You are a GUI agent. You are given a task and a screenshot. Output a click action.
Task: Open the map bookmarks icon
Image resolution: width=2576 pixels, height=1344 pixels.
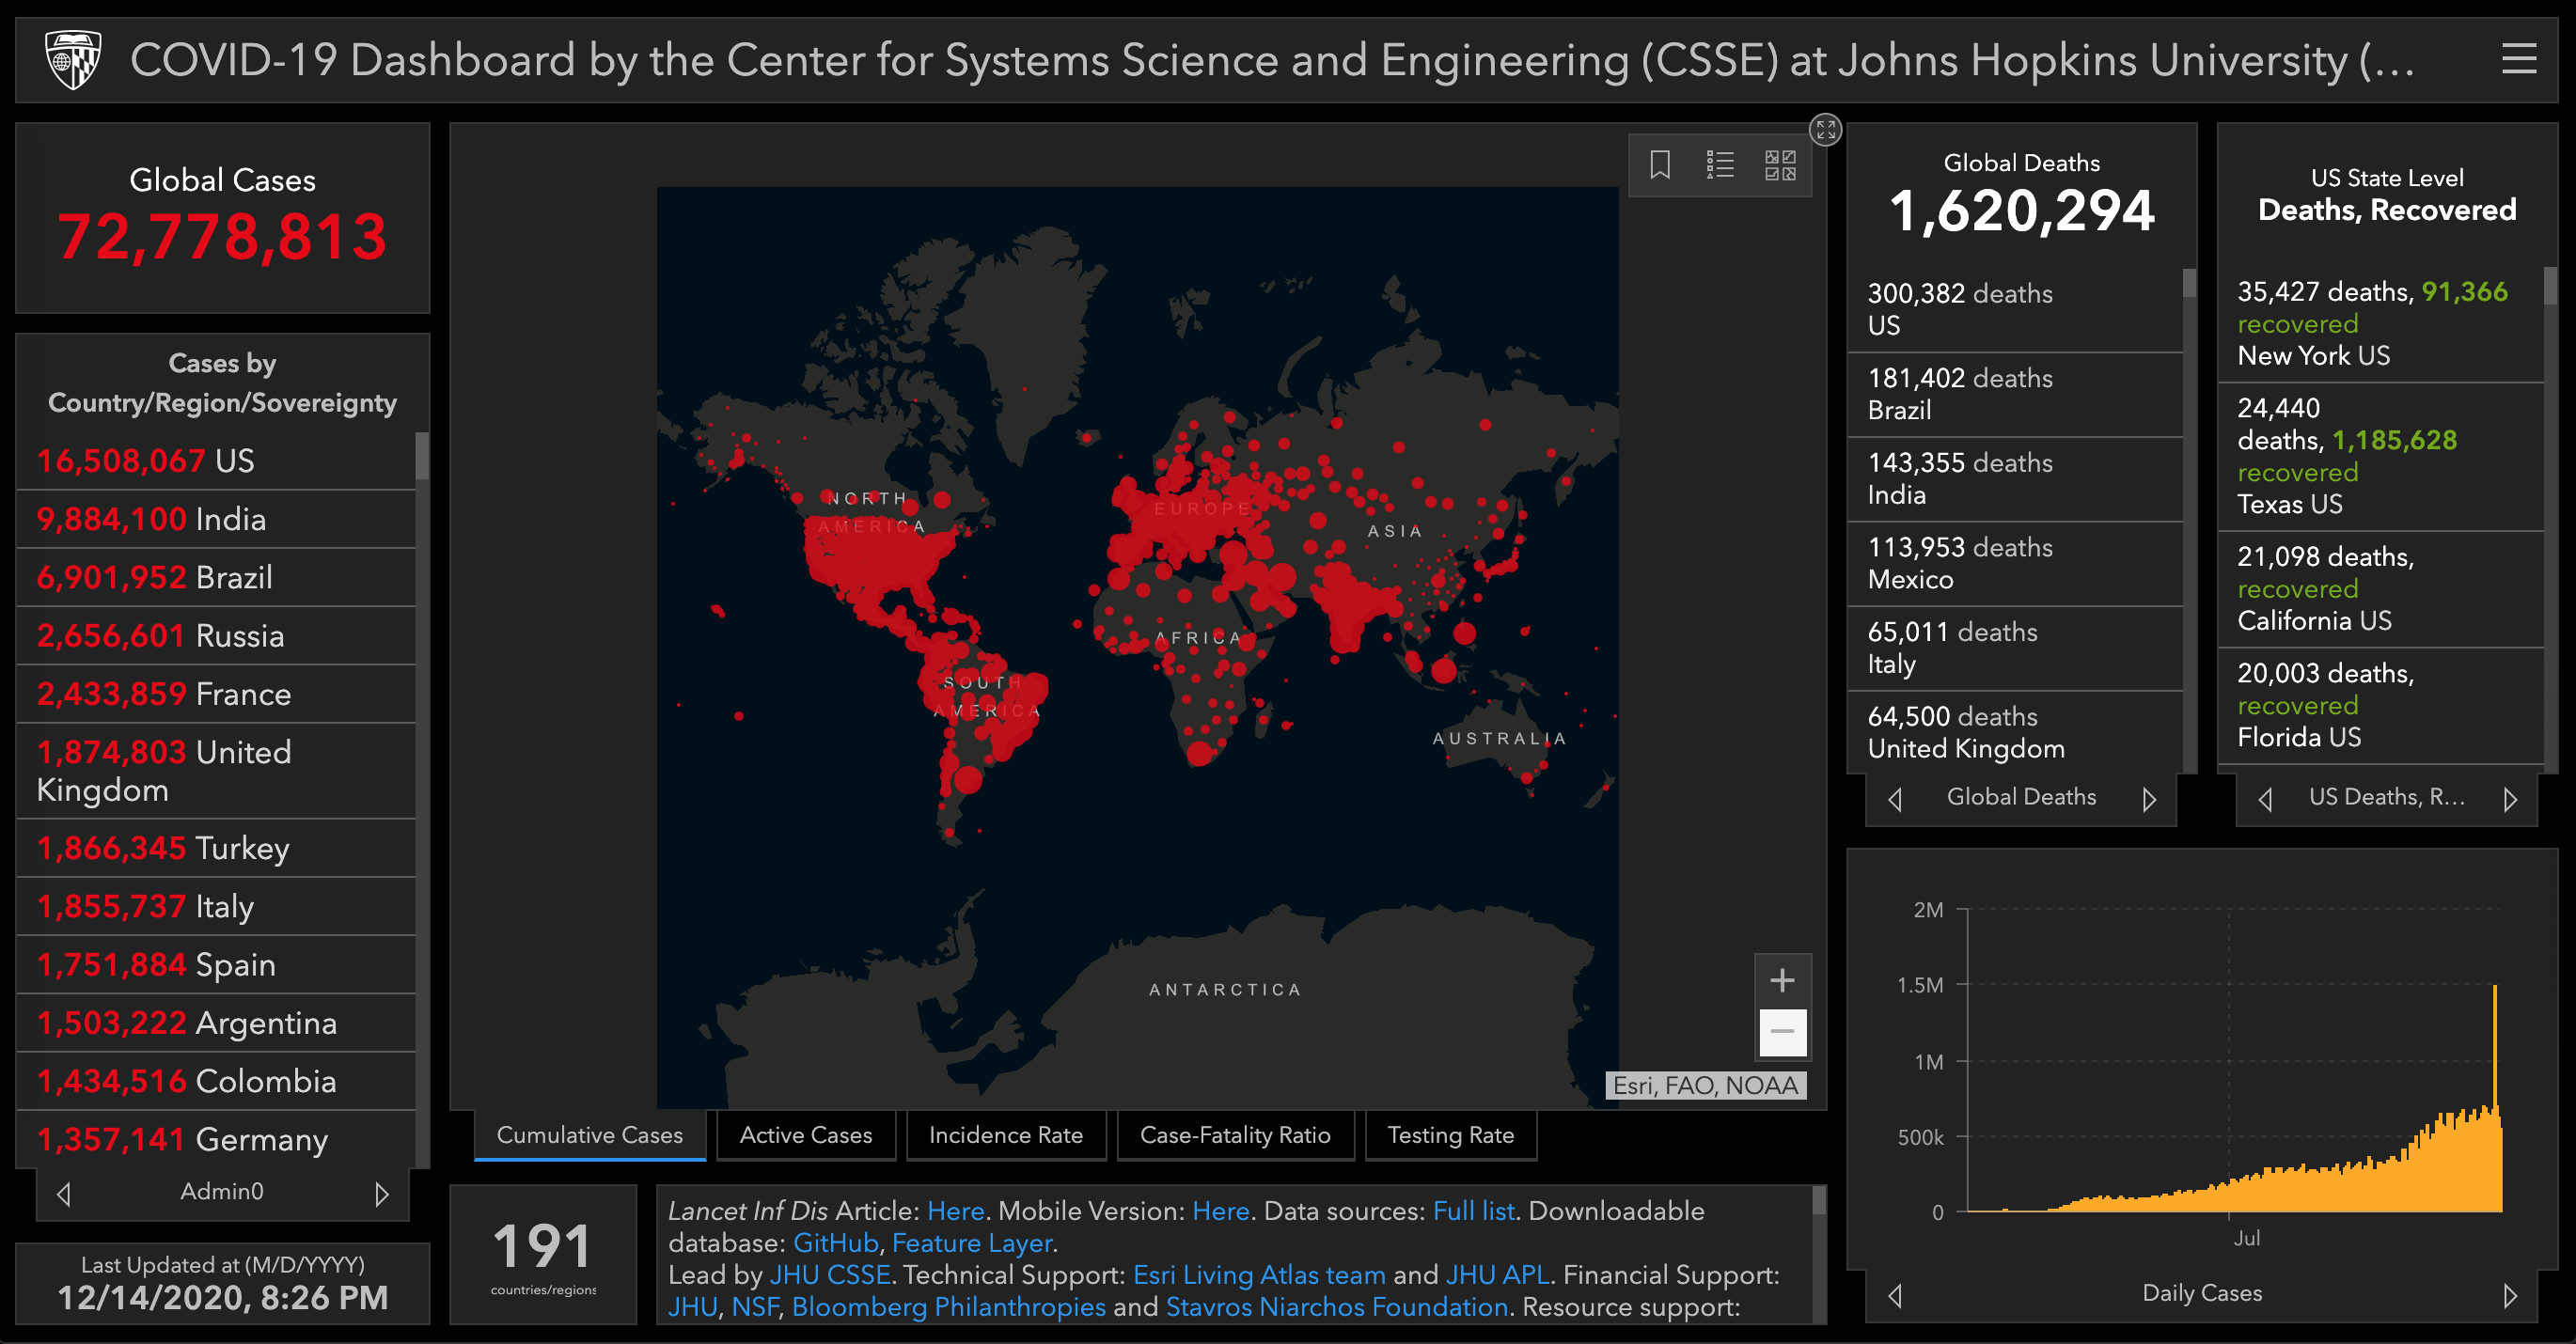point(1660,164)
